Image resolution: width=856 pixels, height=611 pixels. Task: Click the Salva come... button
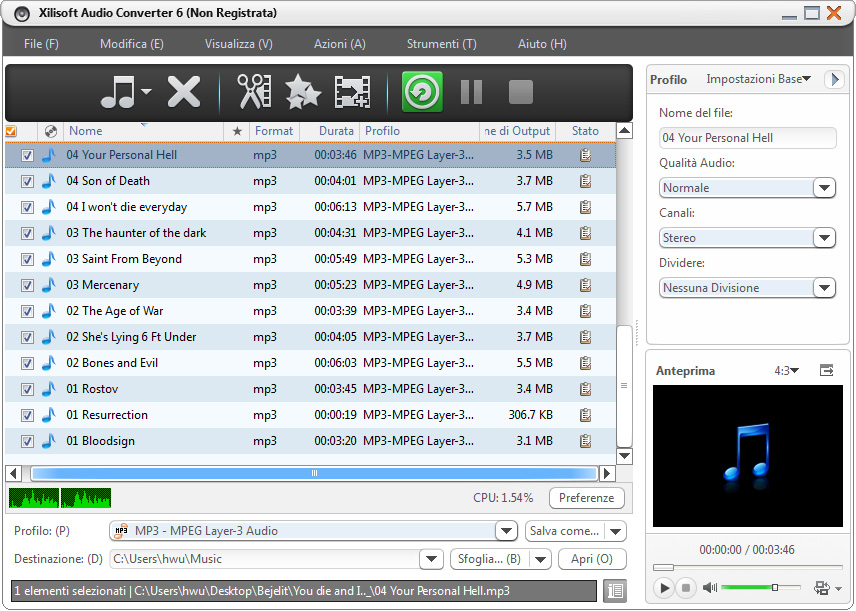pos(564,531)
